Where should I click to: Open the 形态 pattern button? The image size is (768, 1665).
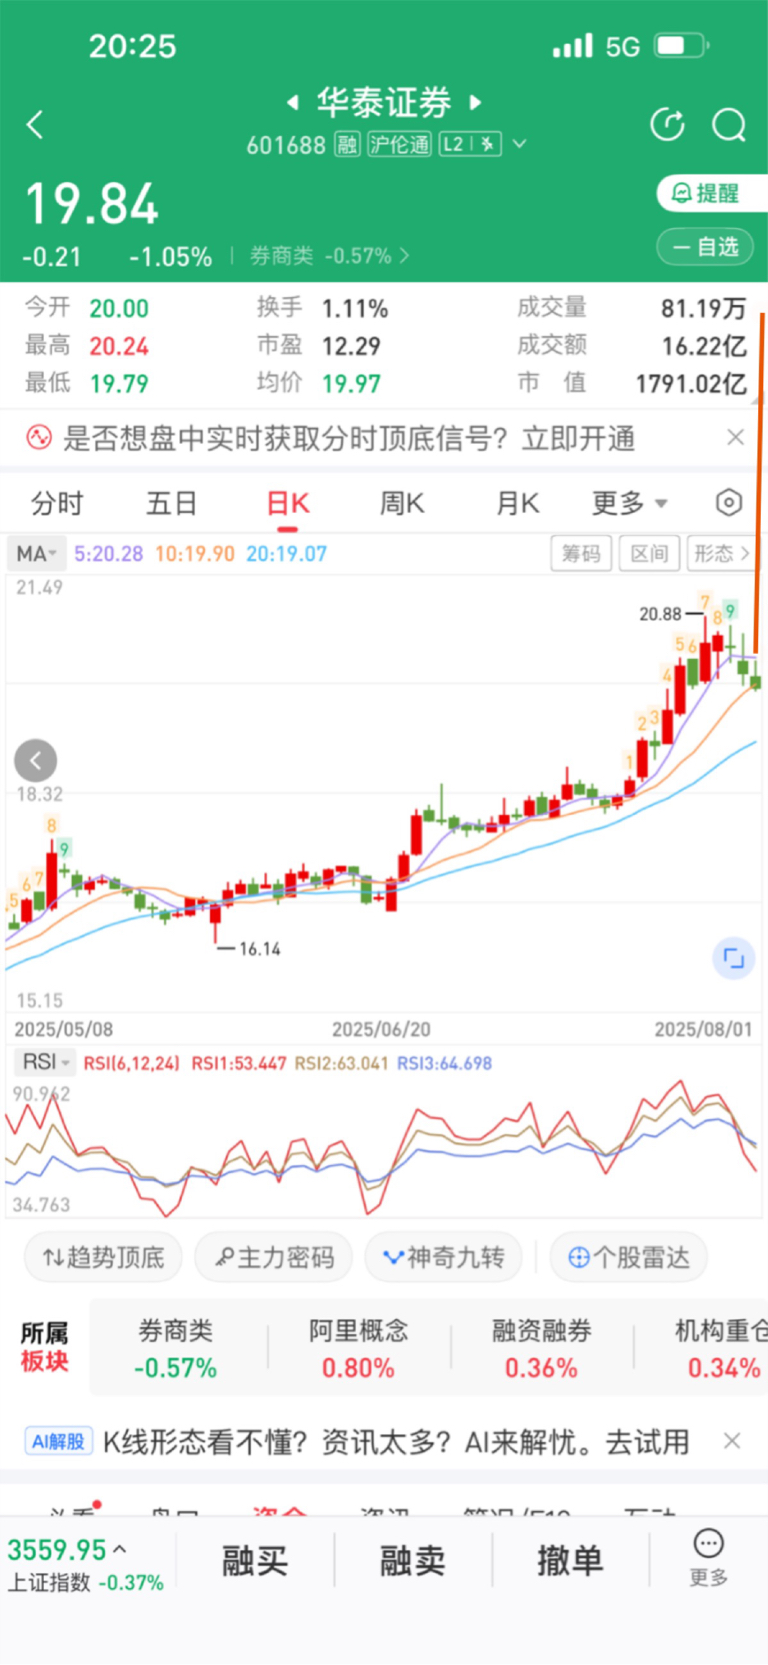pos(722,553)
